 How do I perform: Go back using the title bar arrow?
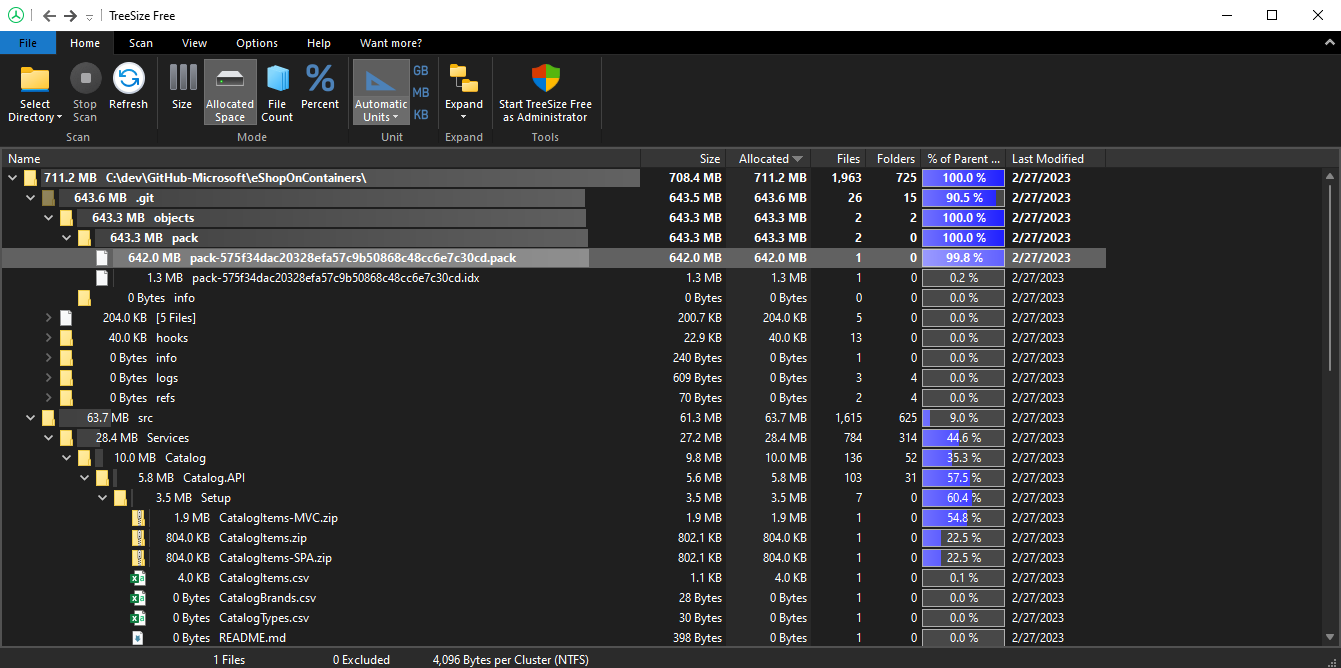[49, 16]
